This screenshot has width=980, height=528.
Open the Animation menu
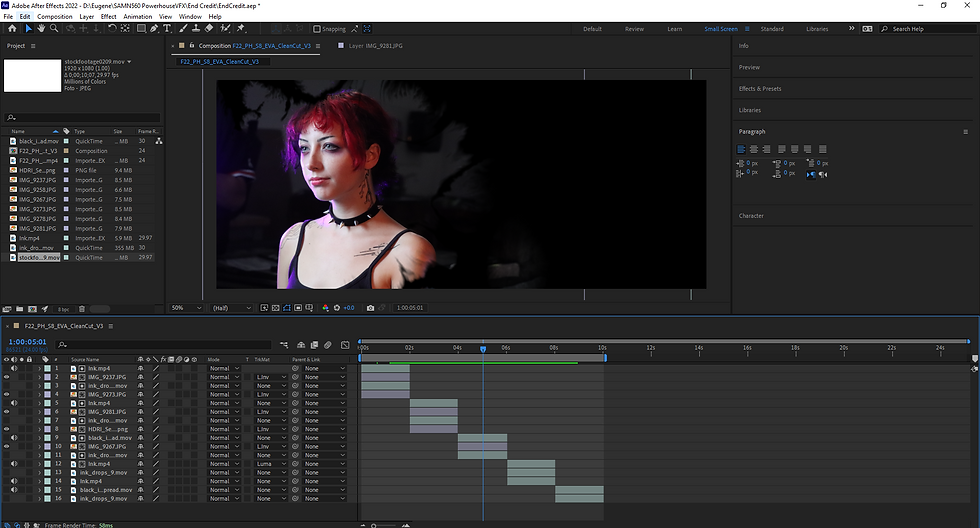pos(138,17)
